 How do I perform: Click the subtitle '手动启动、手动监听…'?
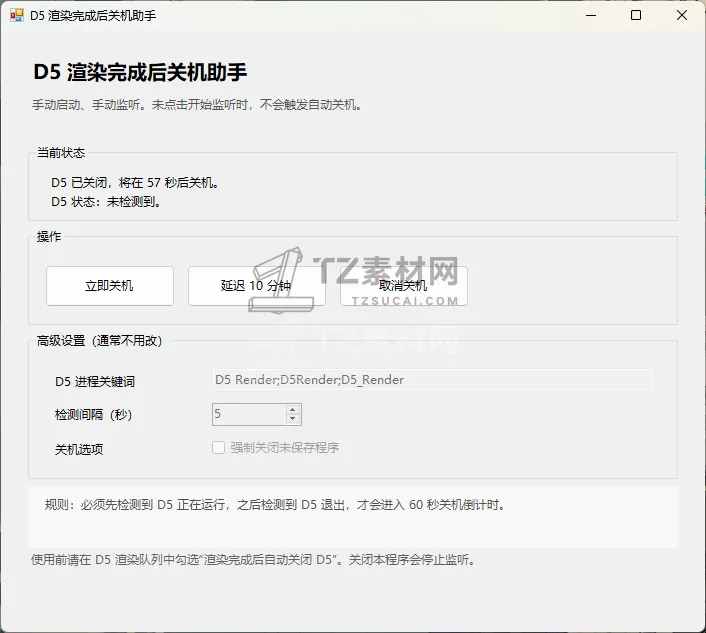(197, 105)
